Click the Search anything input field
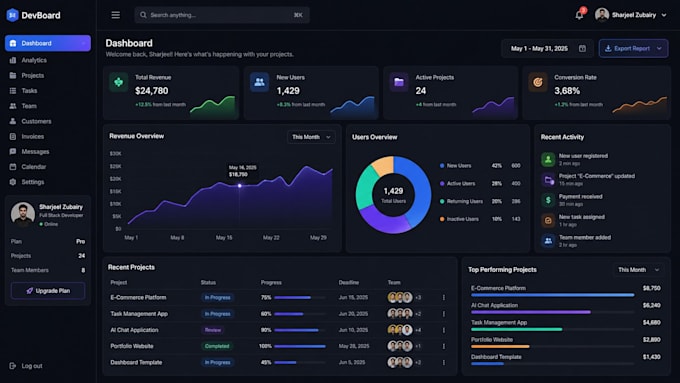The image size is (680, 383). [222, 15]
